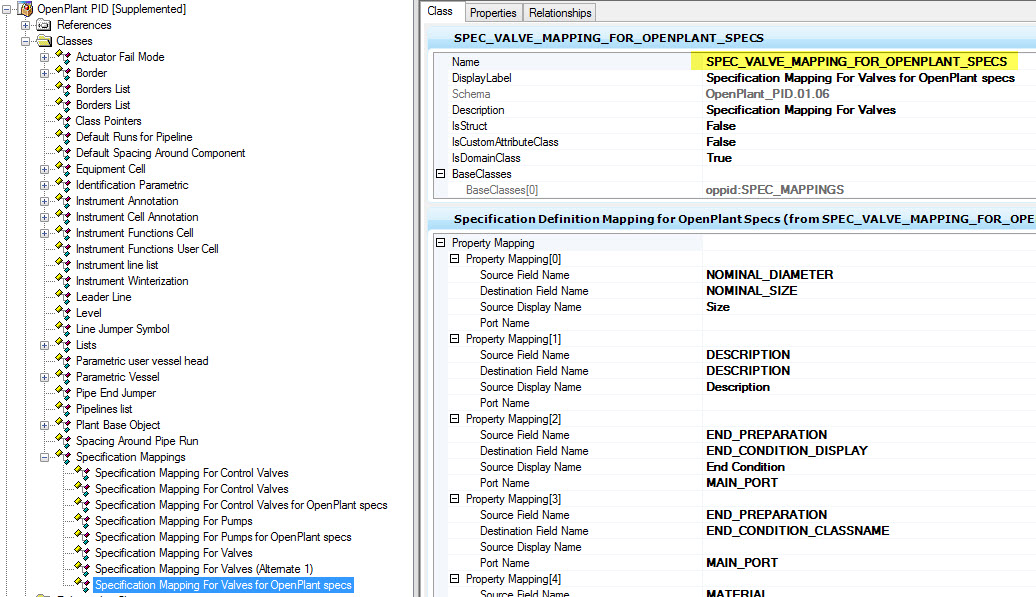This screenshot has height=597, width=1036.
Task: Expand the Equipment Cell node
Action: point(44,169)
